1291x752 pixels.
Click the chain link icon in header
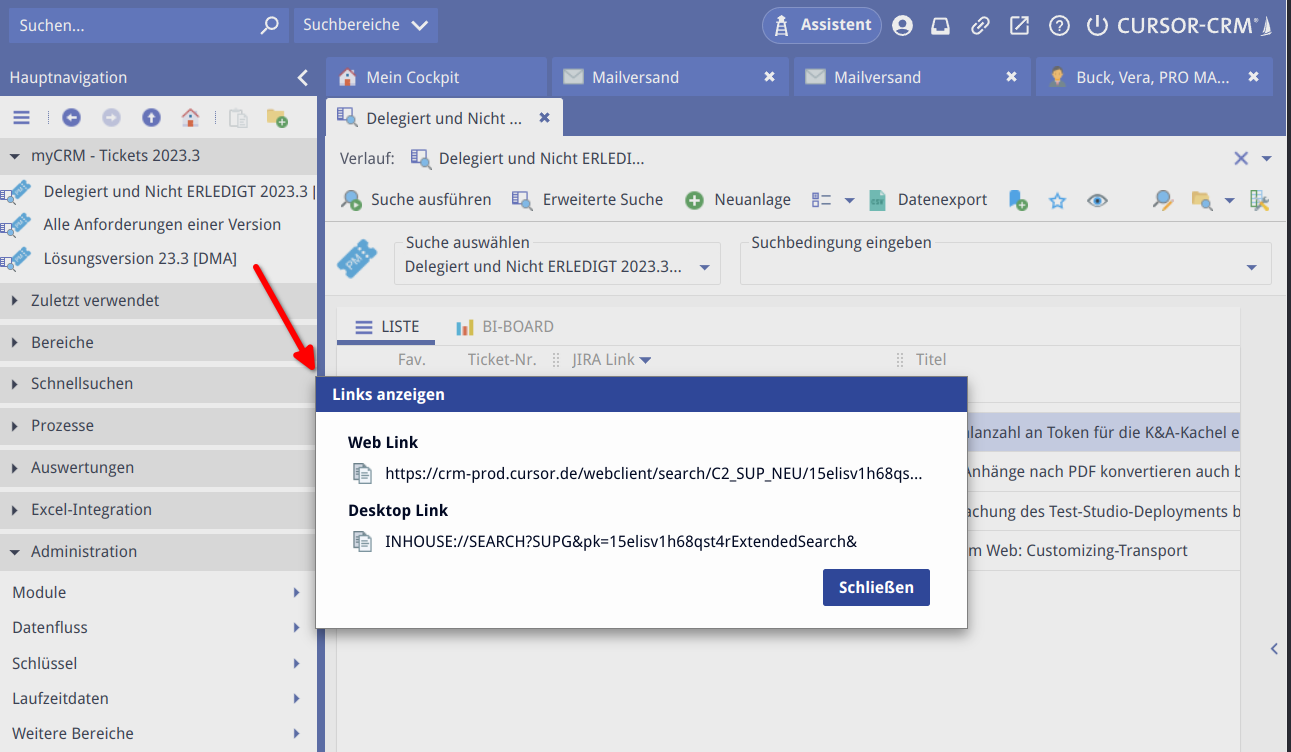click(x=981, y=26)
